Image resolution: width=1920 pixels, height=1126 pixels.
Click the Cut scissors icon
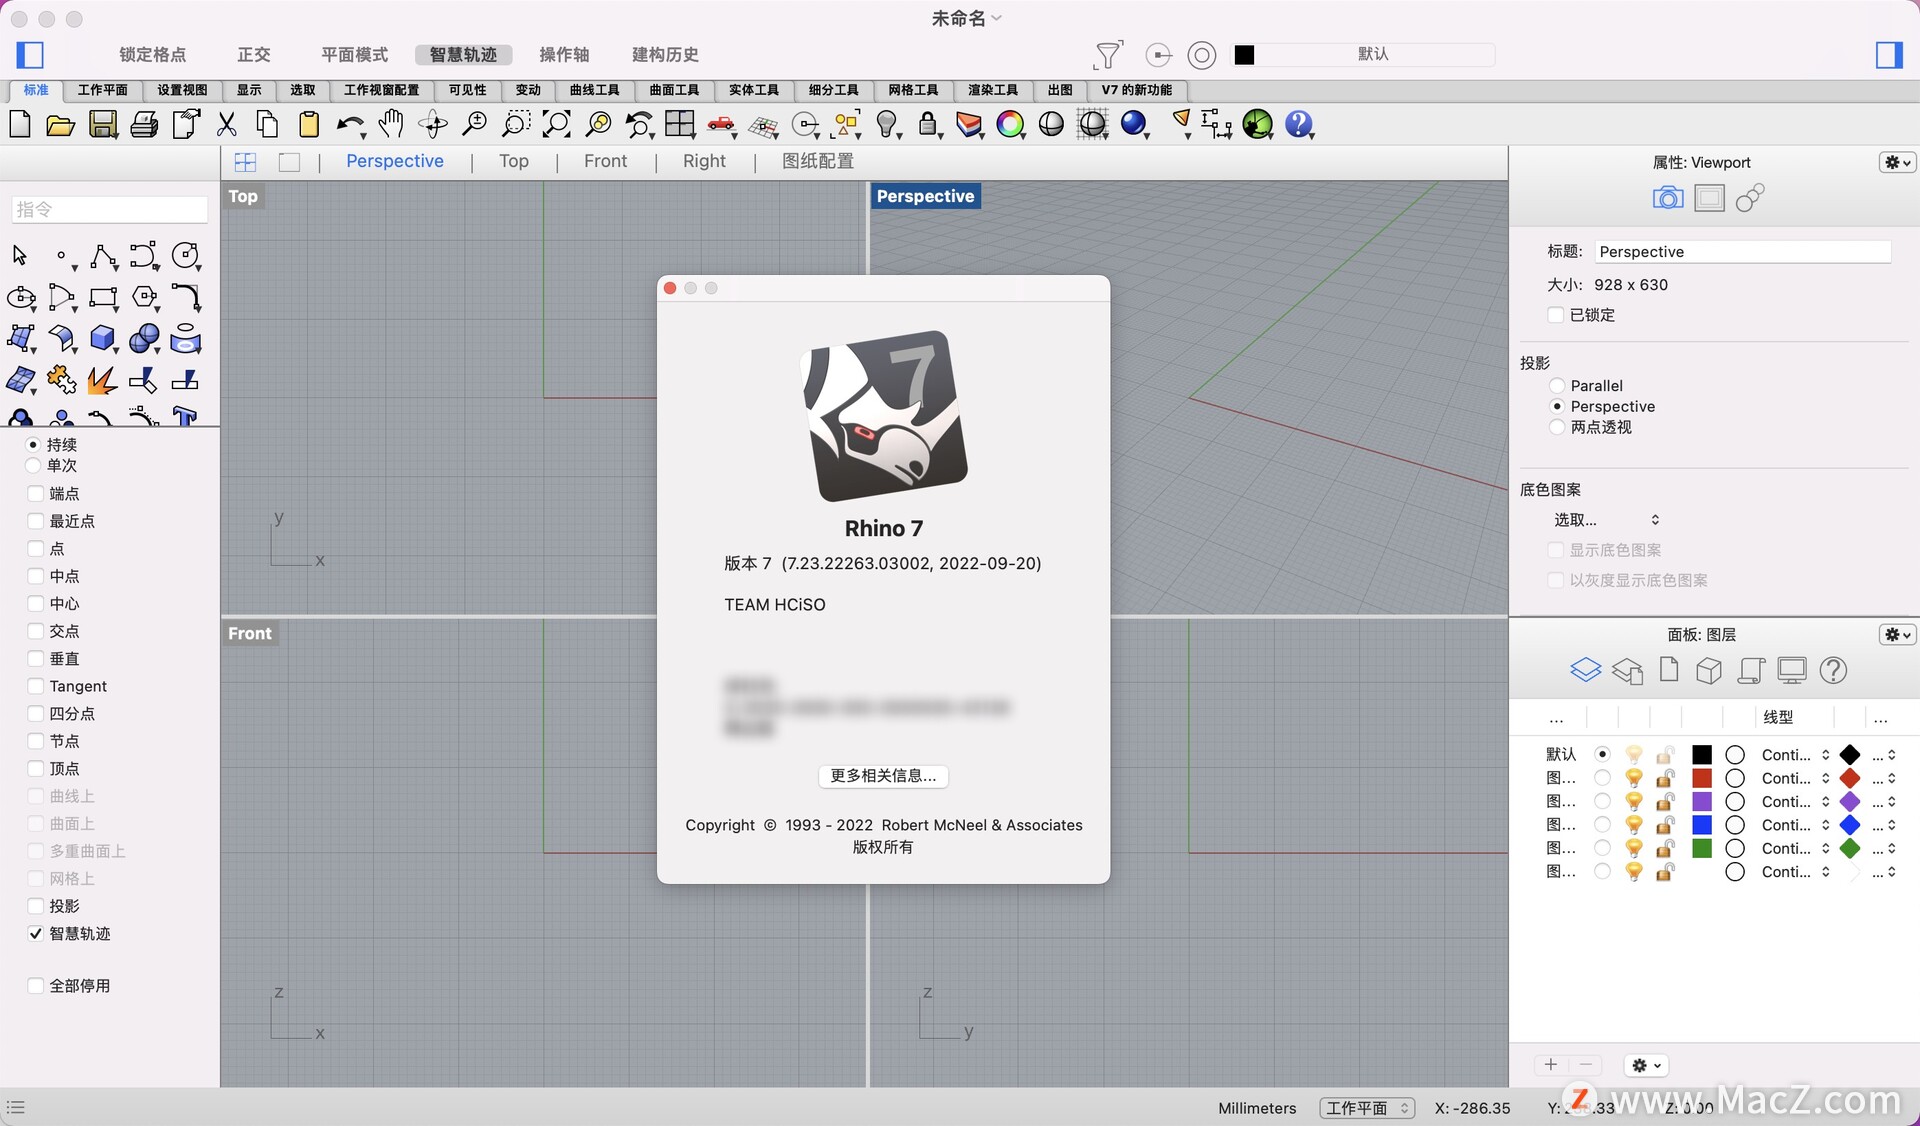click(227, 125)
